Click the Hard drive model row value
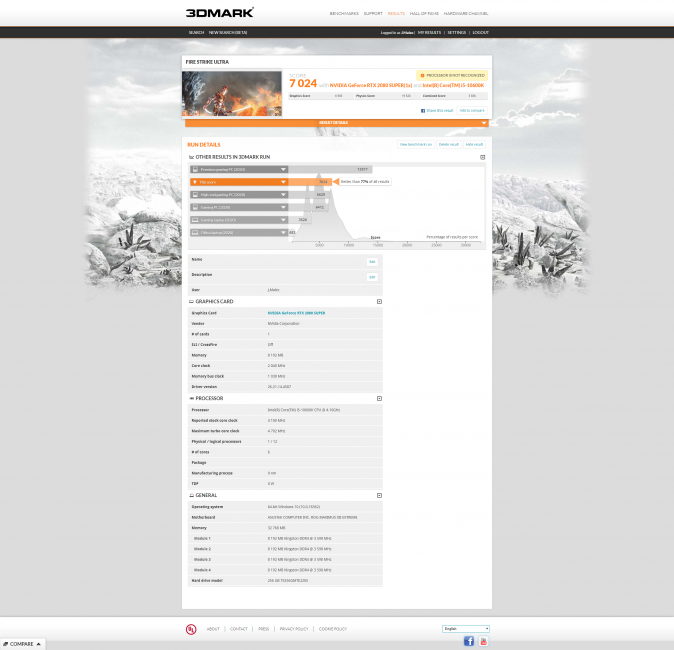Image resolution: width=674 pixels, height=650 pixels. (288, 581)
